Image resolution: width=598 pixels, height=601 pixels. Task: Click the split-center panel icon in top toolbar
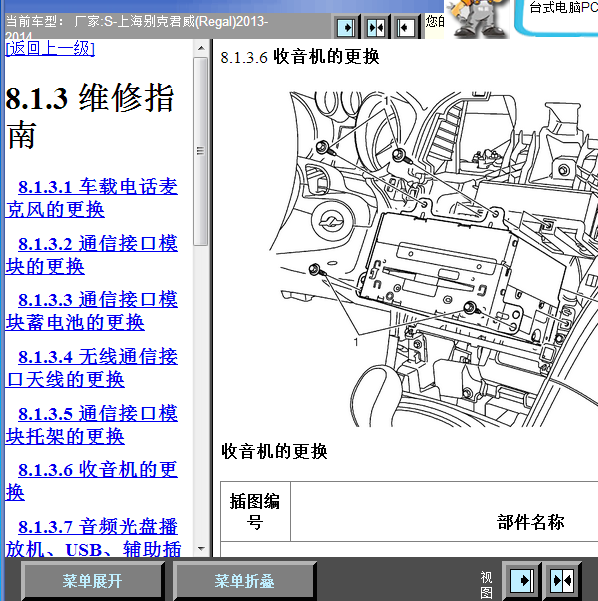[376, 27]
